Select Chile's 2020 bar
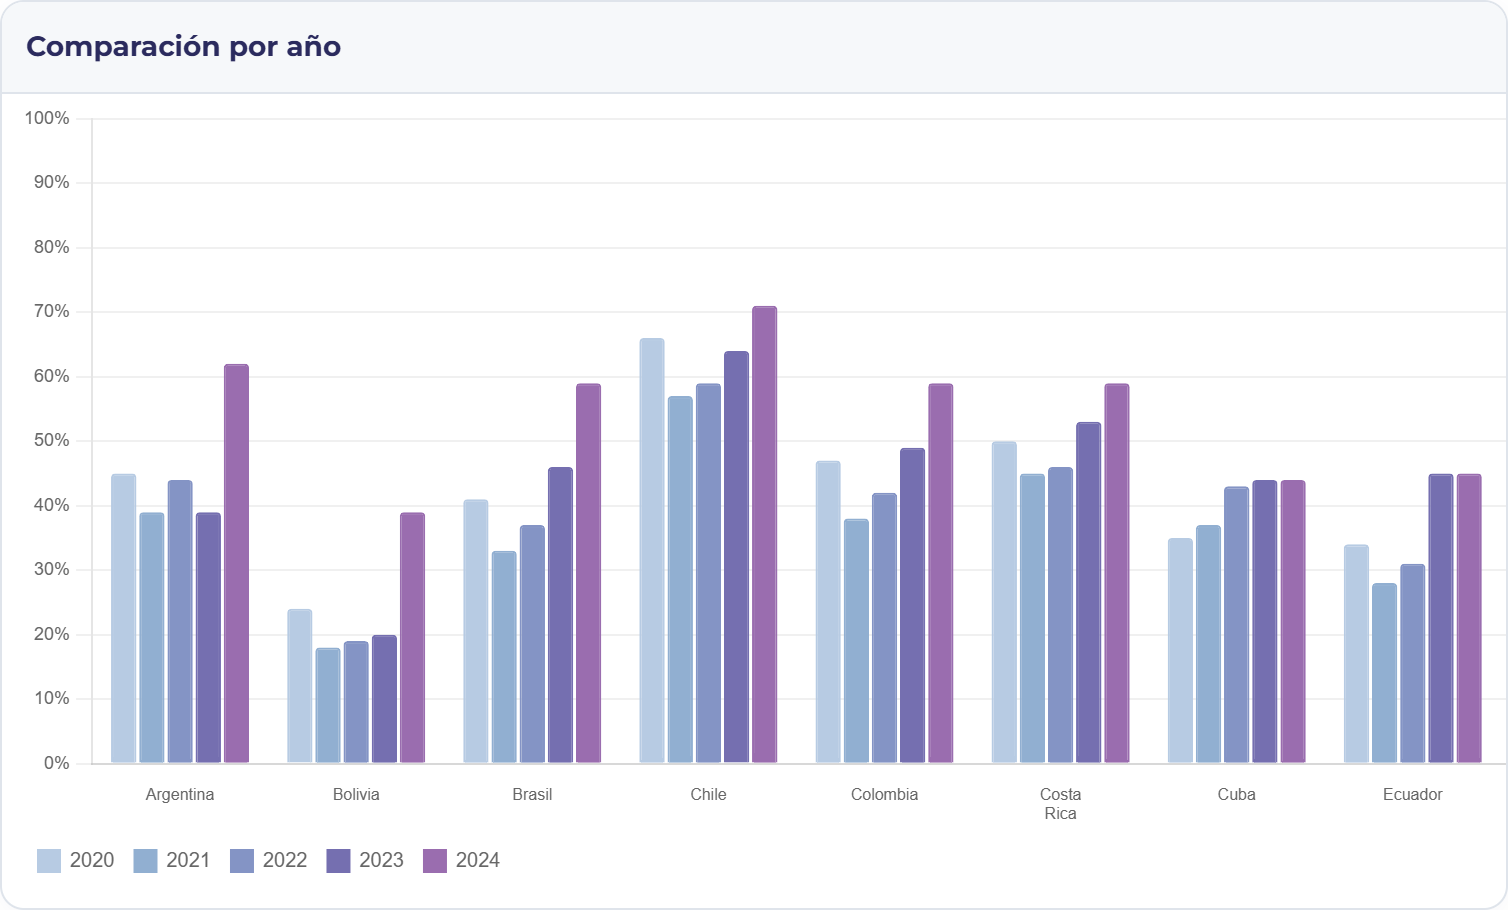The height and width of the screenshot is (910, 1508). point(652,551)
